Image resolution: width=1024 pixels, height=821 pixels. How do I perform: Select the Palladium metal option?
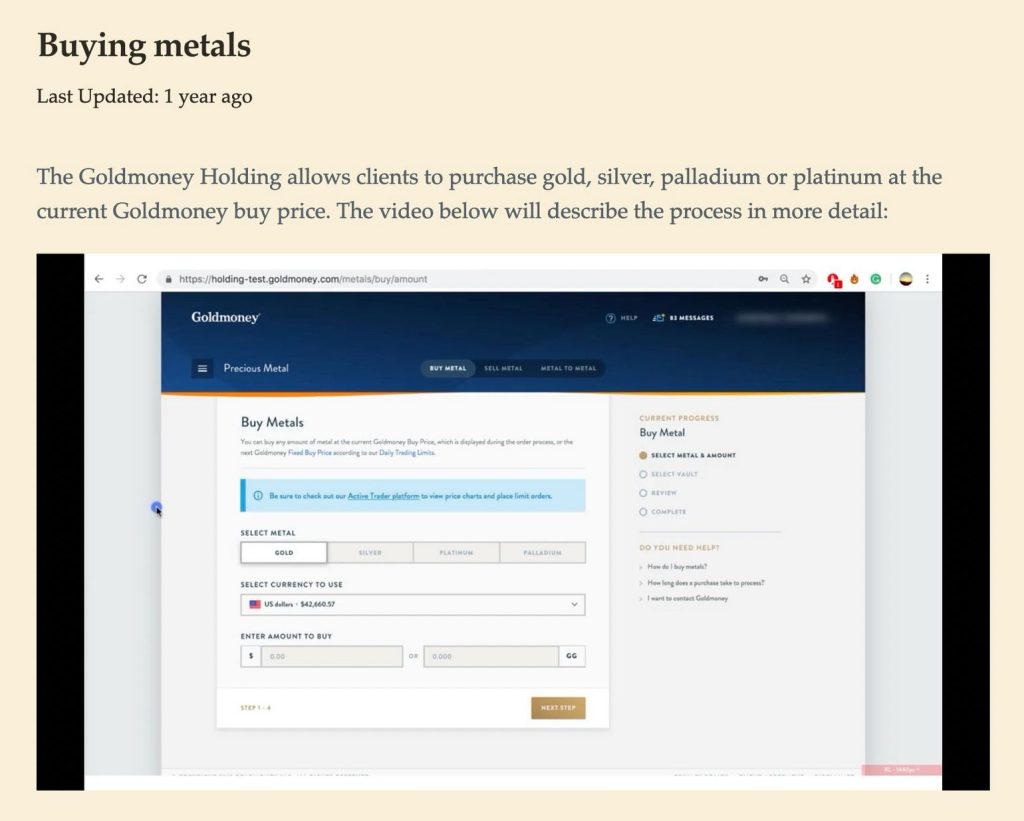(542, 553)
